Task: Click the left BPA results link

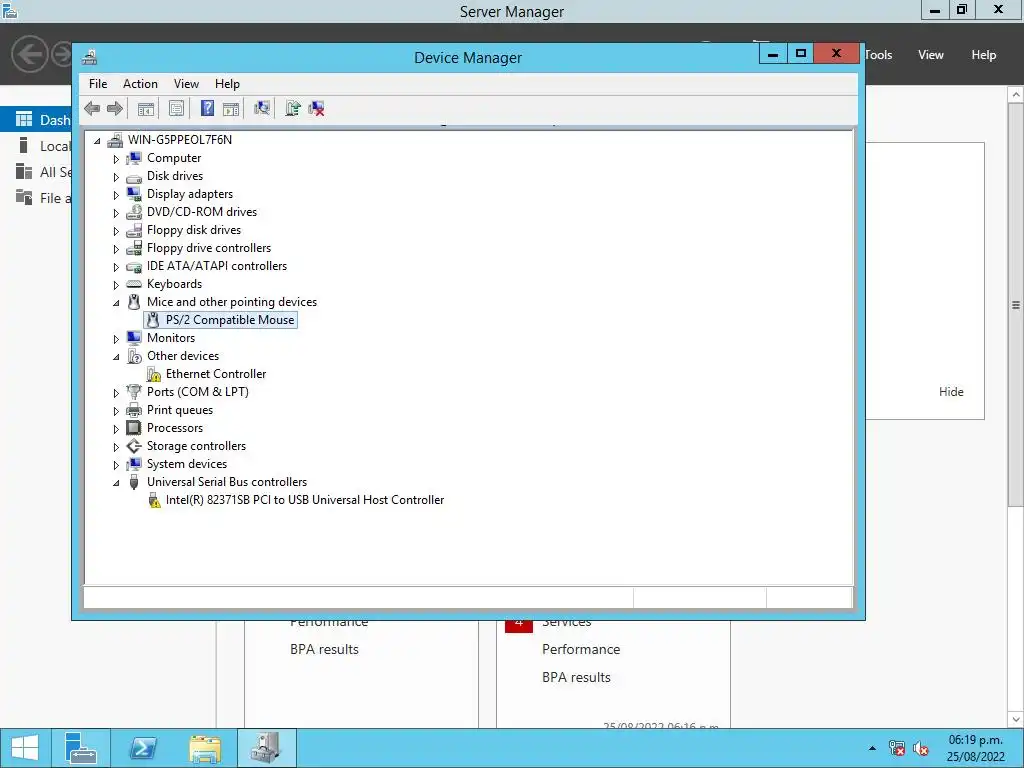Action: (x=324, y=649)
